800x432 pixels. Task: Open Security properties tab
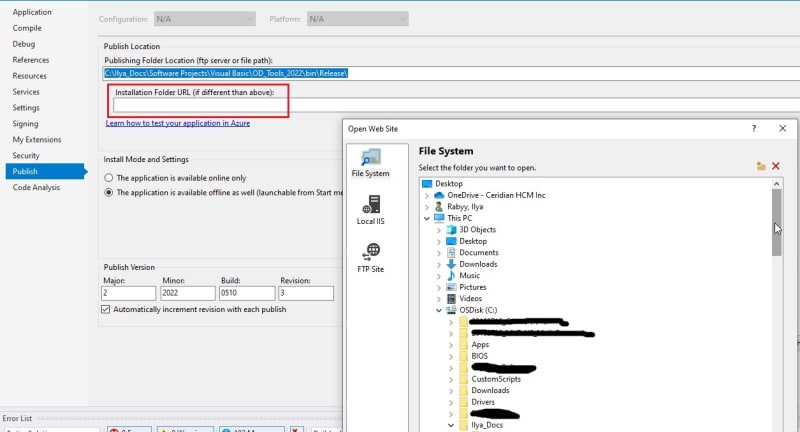26,156
